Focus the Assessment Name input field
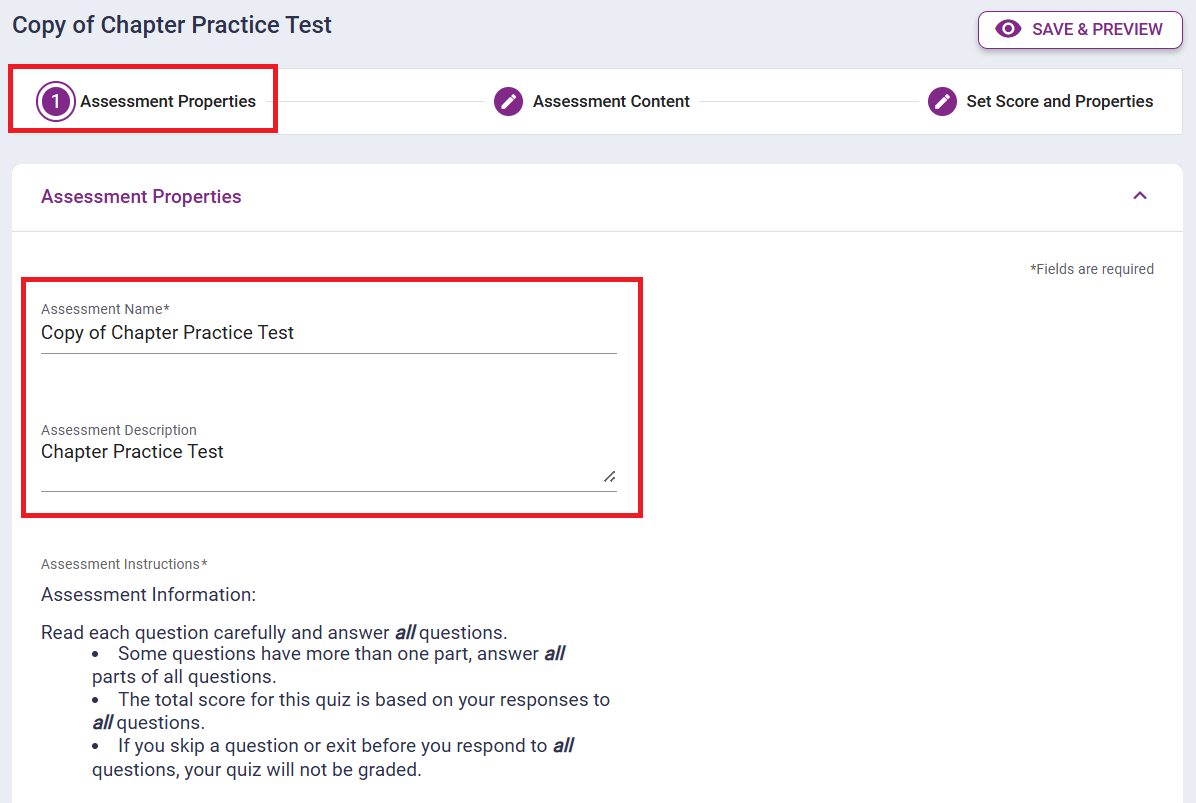This screenshot has width=1196, height=803. [x=328, y=333]
